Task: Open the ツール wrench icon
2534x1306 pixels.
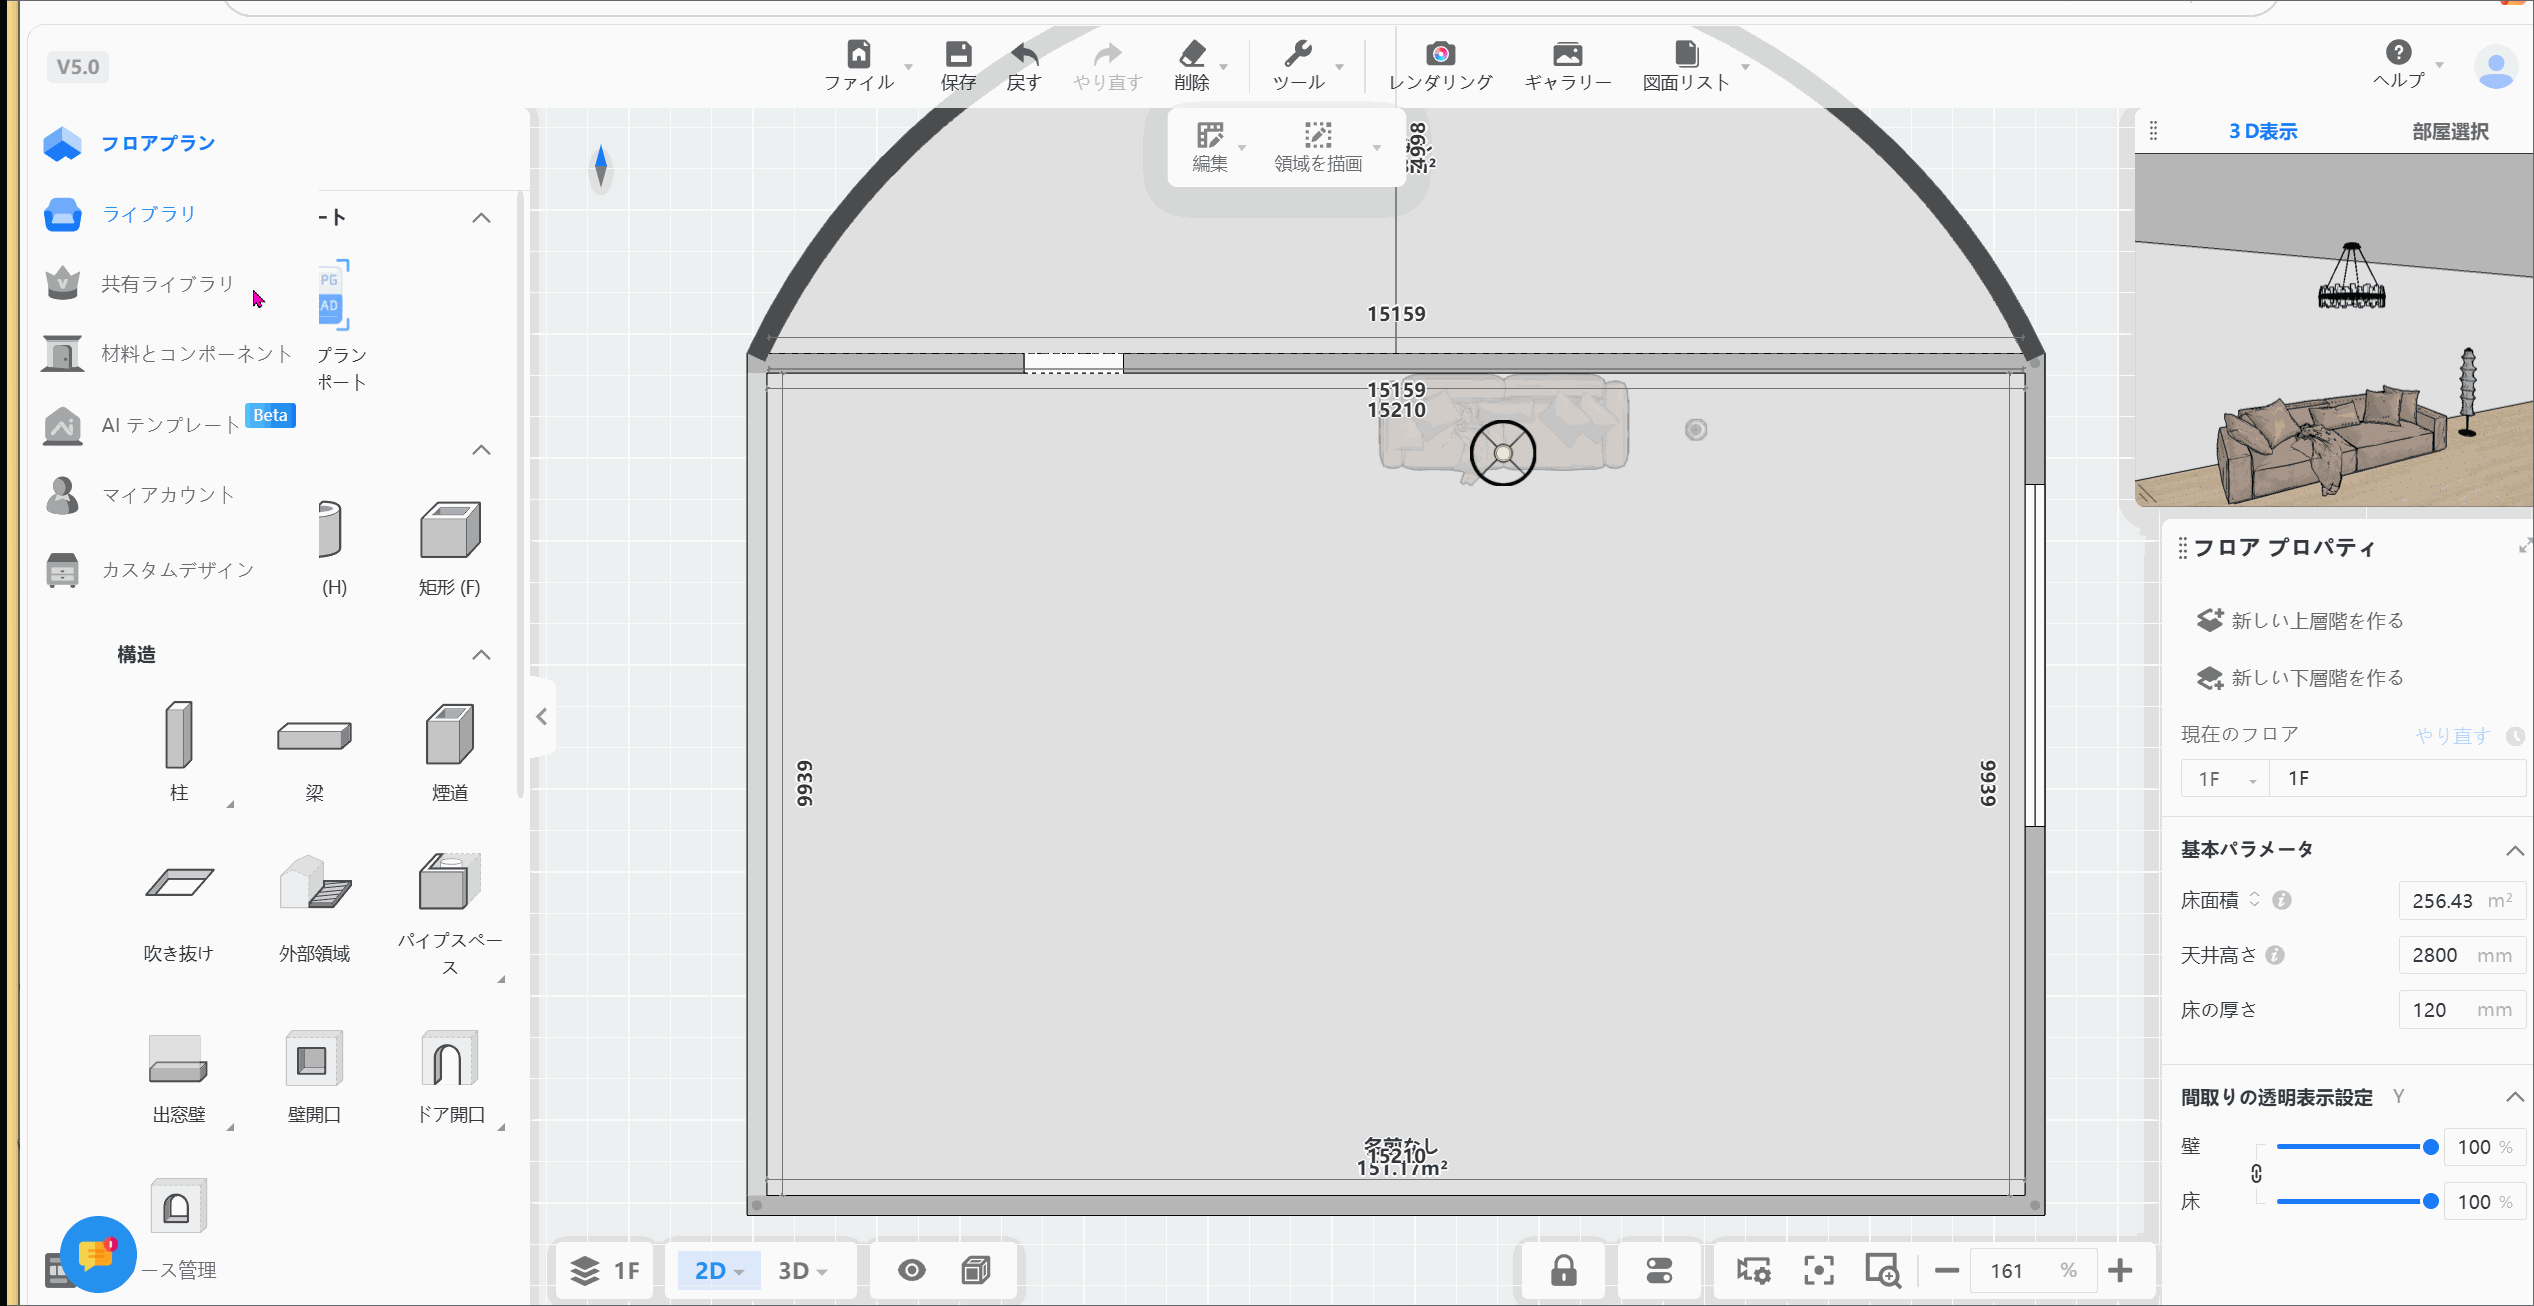Action: click(x=1298, y=53)
